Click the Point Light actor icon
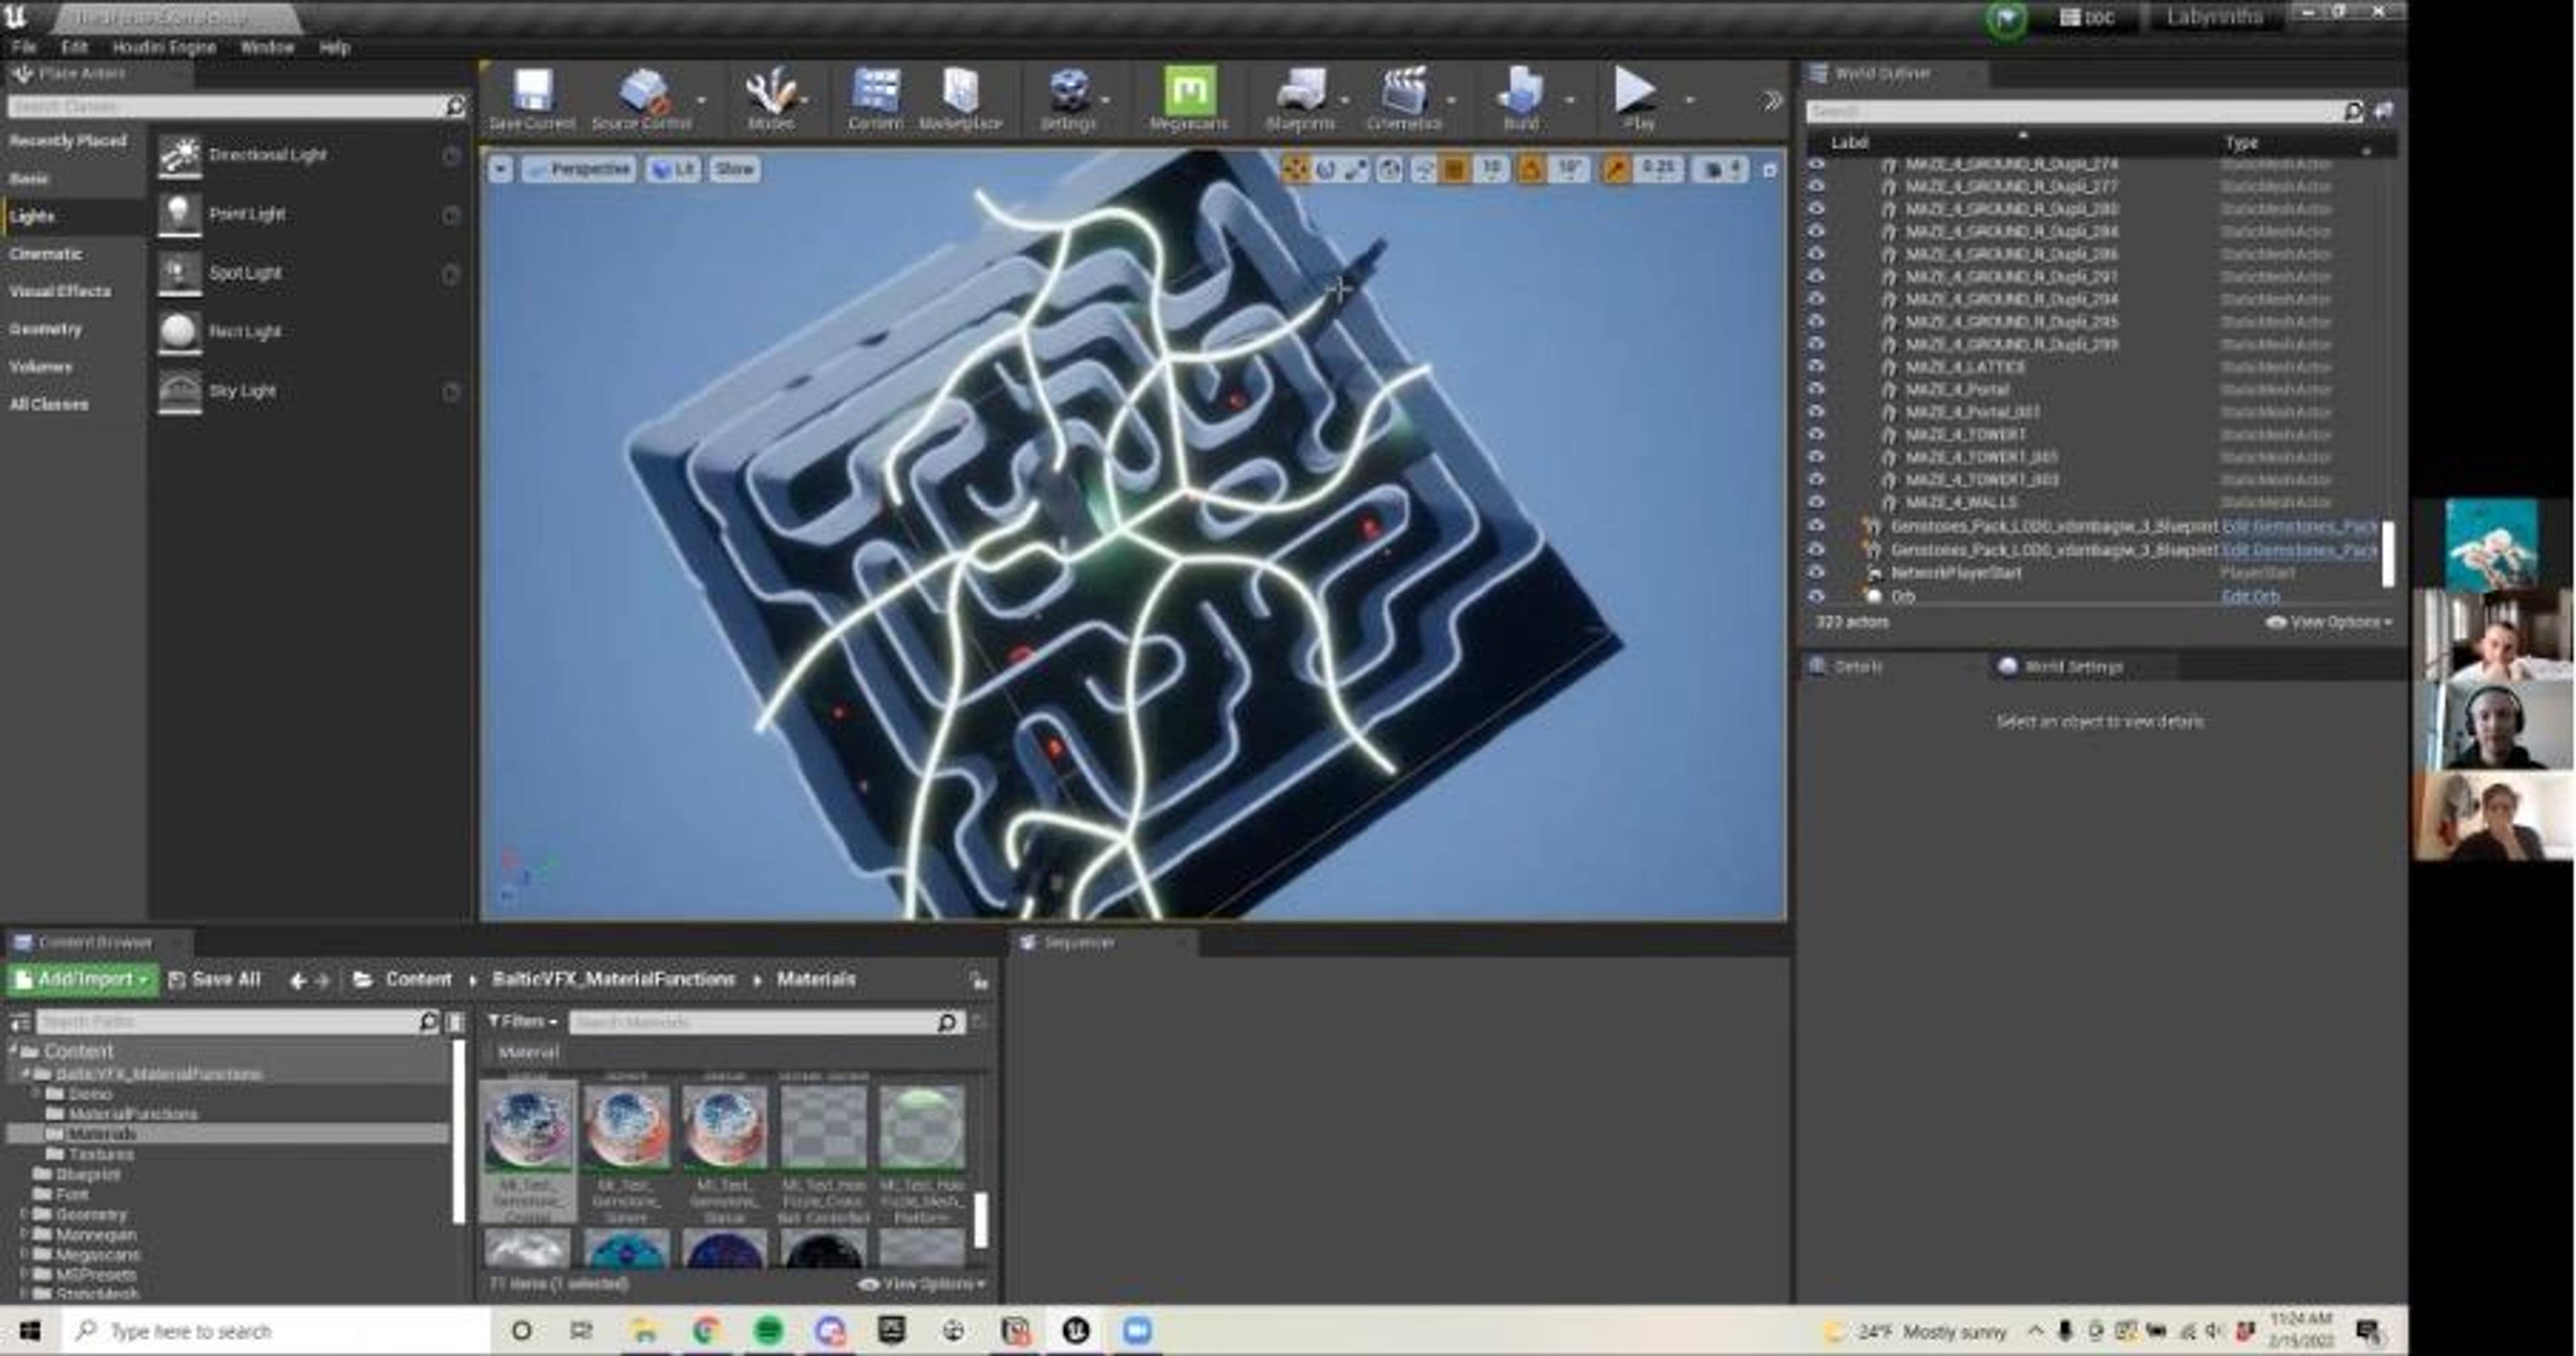2576x1356 pixels. pyautogui.click(x=180, y=214)
